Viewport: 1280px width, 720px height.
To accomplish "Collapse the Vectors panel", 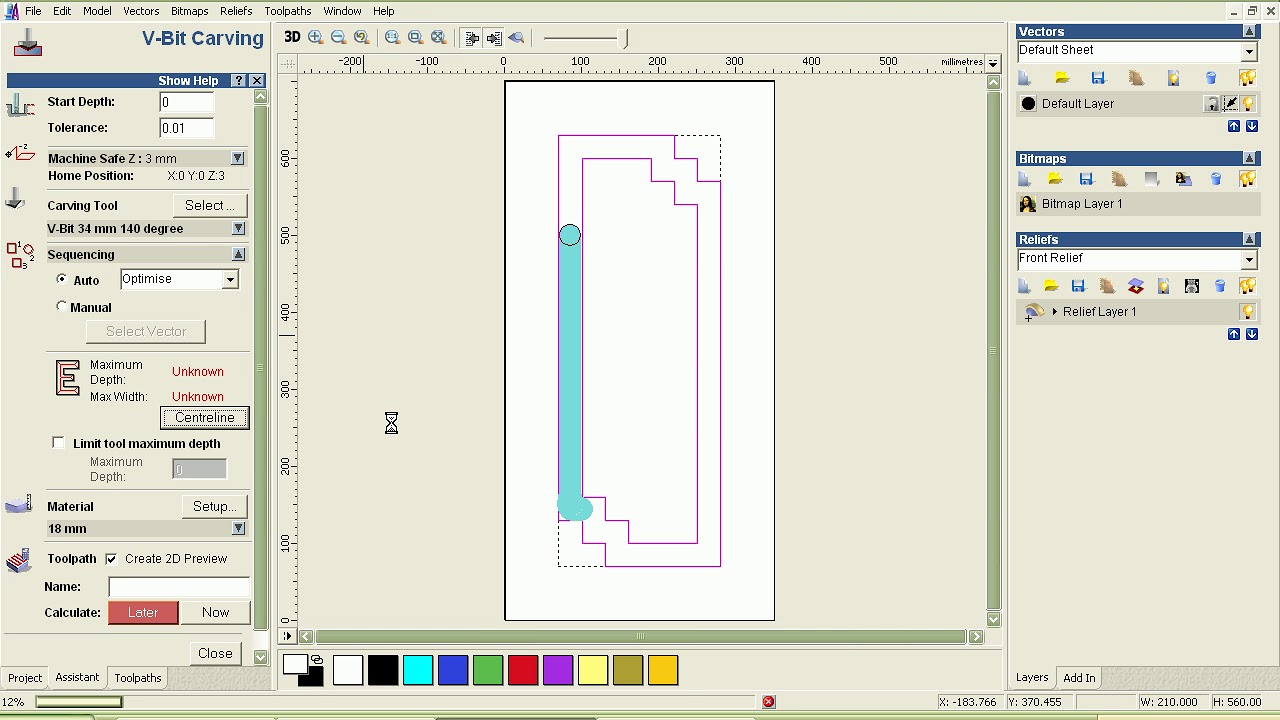I will pyautogui.click(x=1249, y=32).
